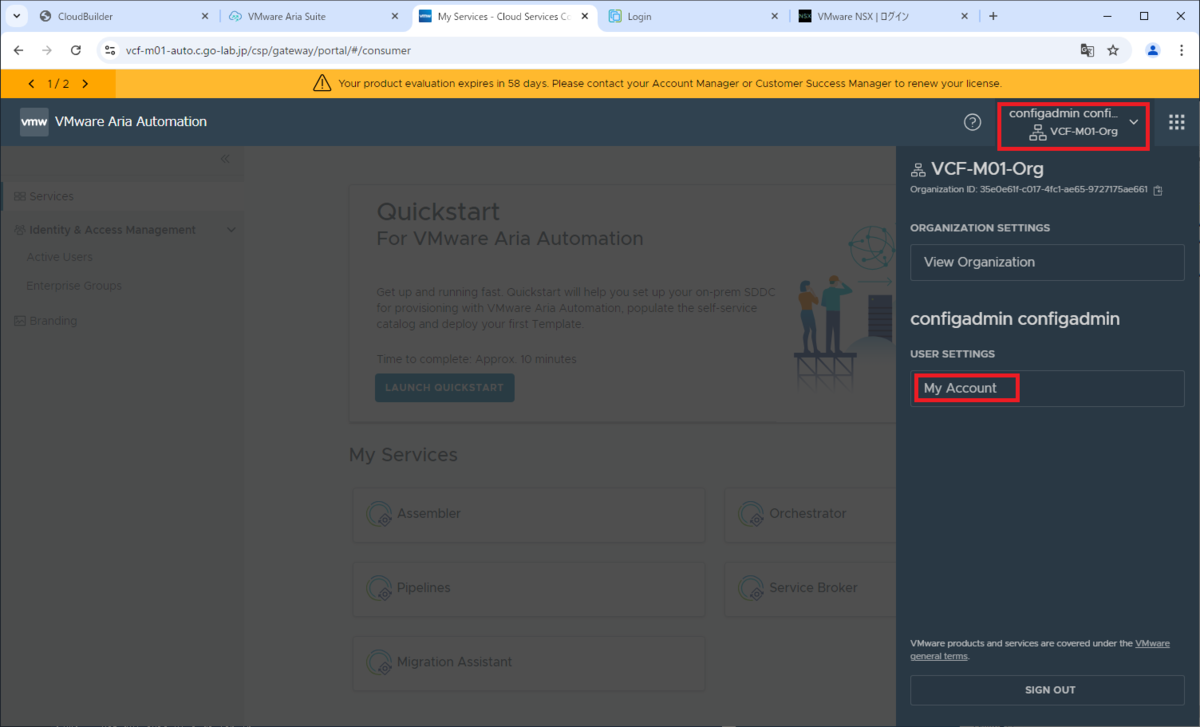This screenshot has width=1200, height=727.
Task: Click the VMware vmw logo
Action: [34, 122]
